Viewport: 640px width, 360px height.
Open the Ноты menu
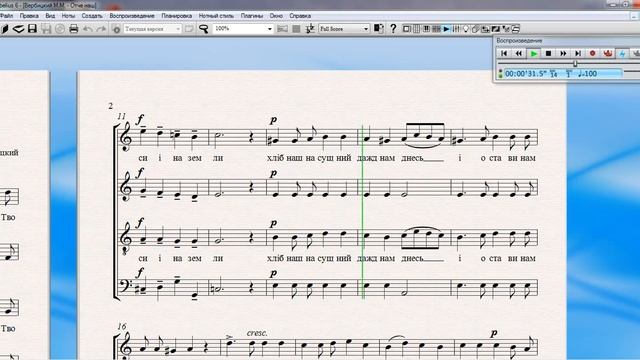[x=68, y=16]
